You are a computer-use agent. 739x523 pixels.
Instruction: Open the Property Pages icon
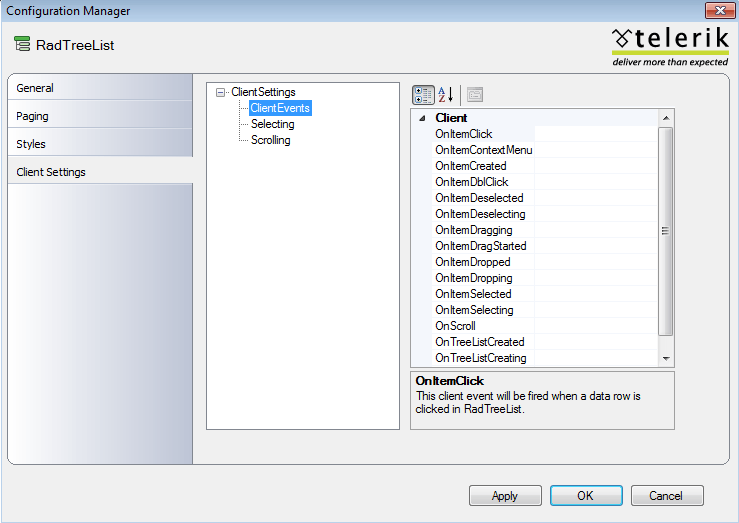click(475, 95)
